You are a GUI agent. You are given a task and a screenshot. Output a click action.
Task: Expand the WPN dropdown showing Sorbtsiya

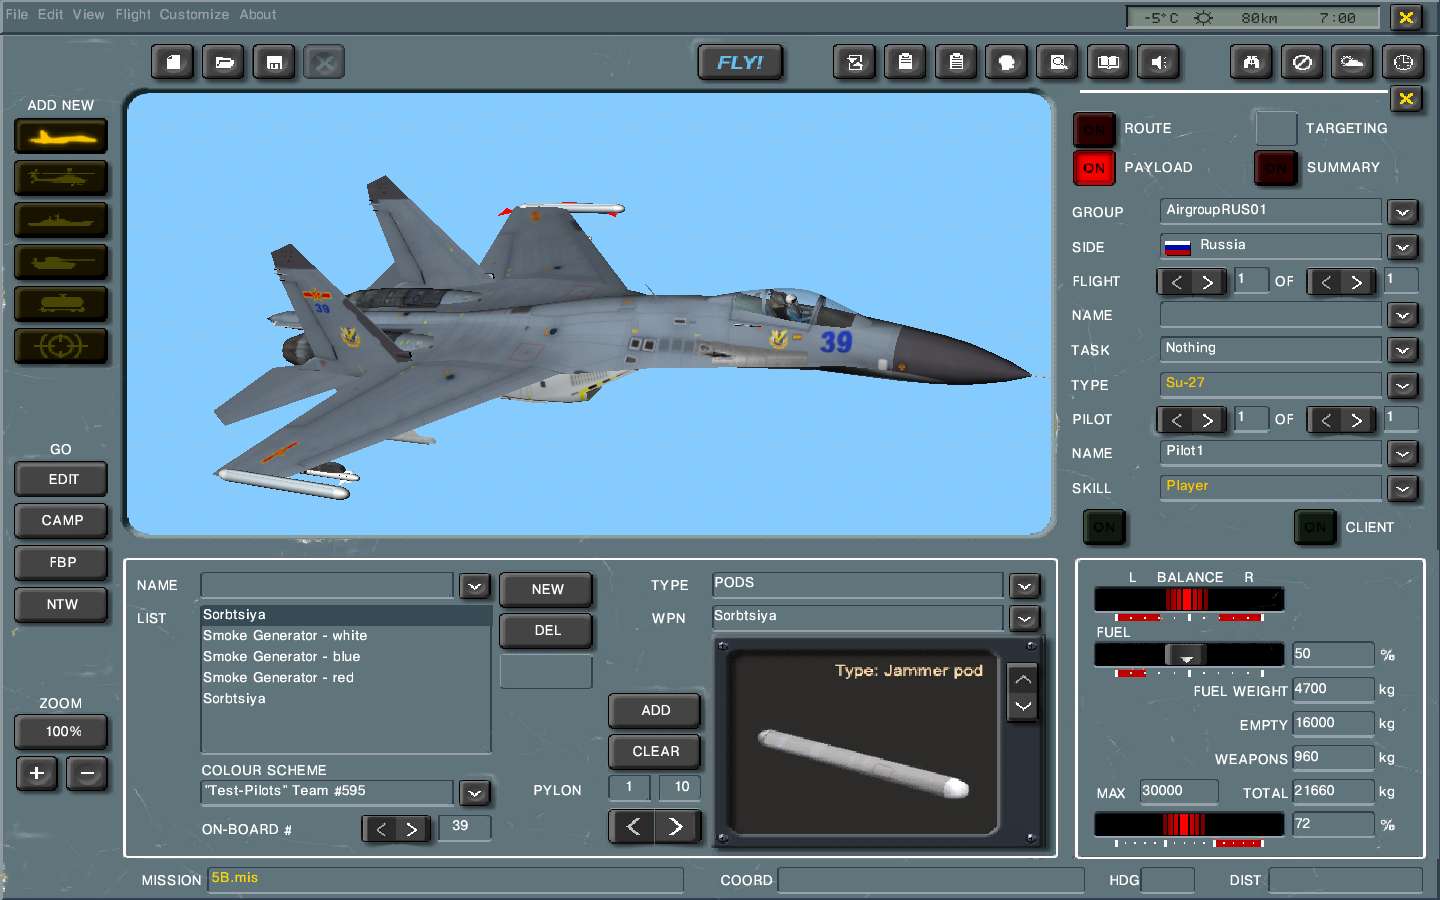click(x=1025, y=619)
